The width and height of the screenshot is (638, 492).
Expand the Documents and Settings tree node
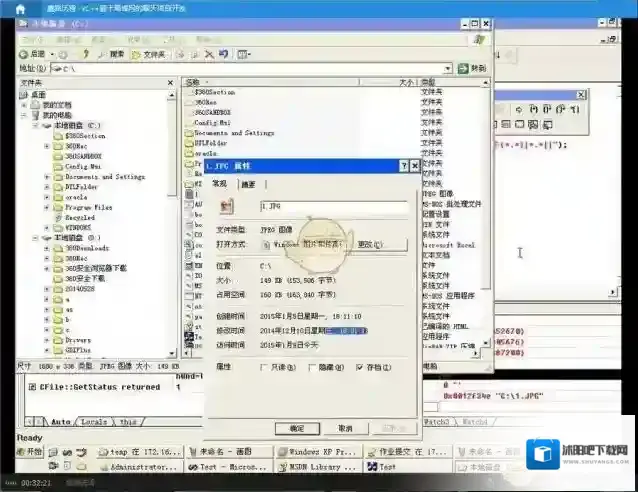click(x=47, y=176)
